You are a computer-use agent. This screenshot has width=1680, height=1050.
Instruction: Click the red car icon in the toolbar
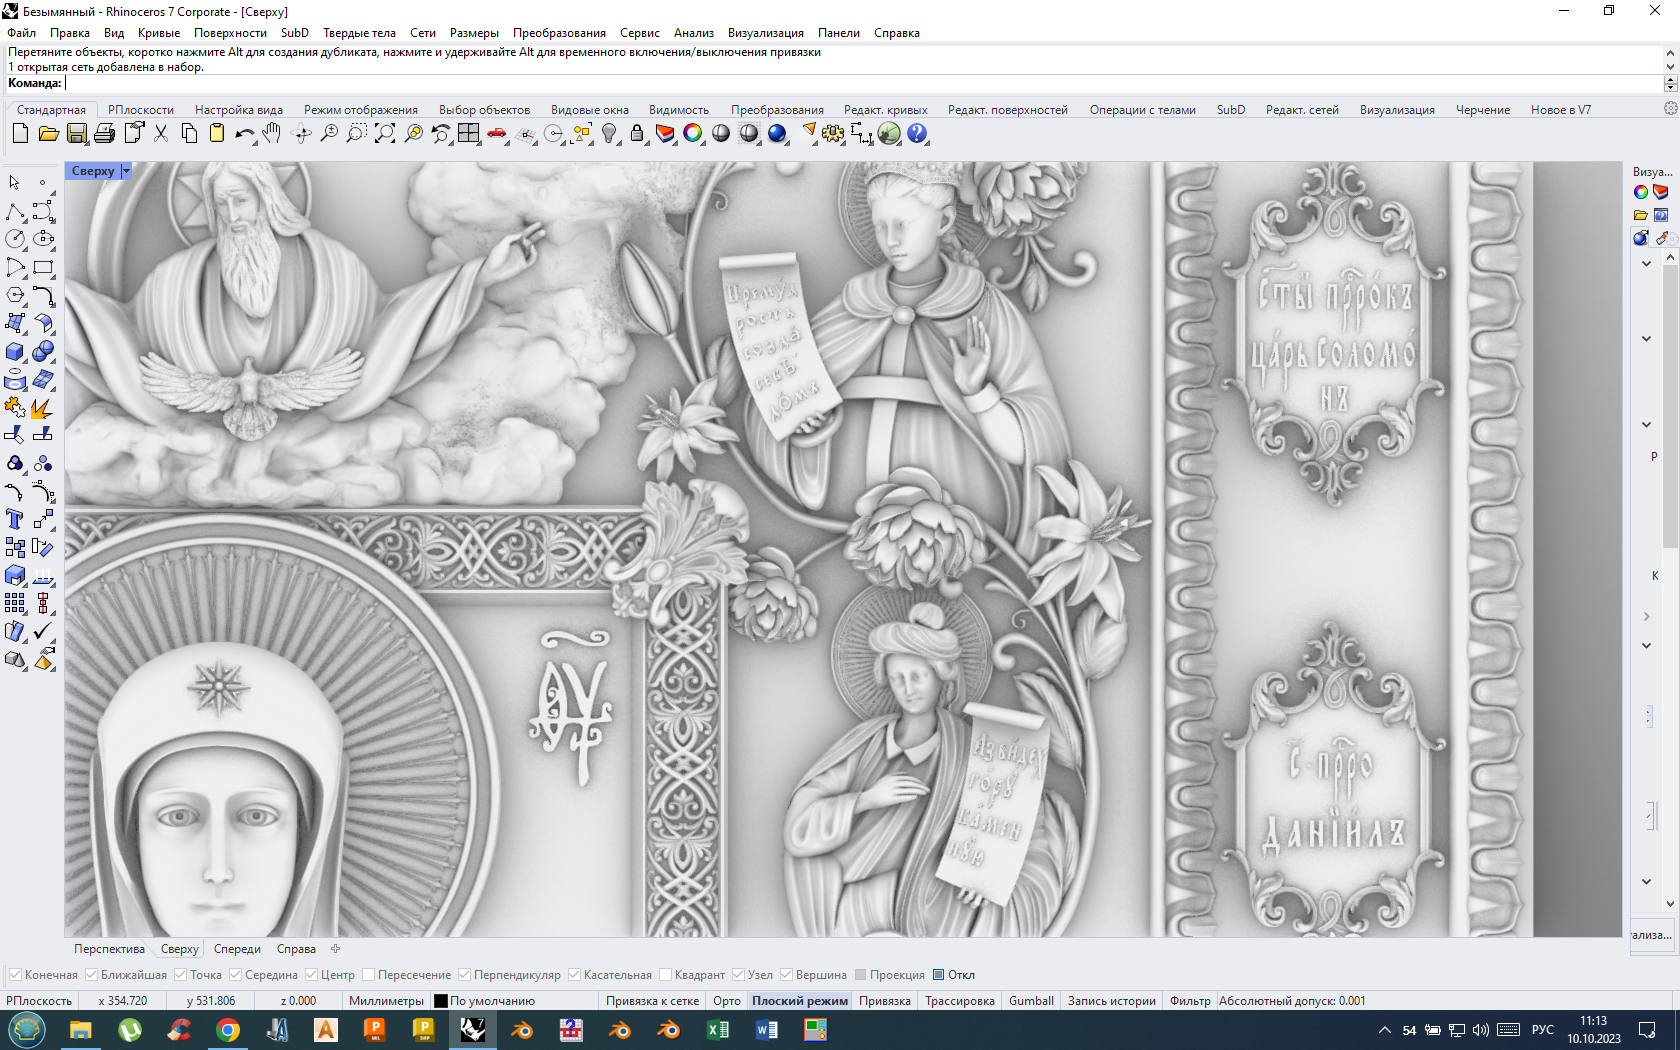click(x=497, y=133)
